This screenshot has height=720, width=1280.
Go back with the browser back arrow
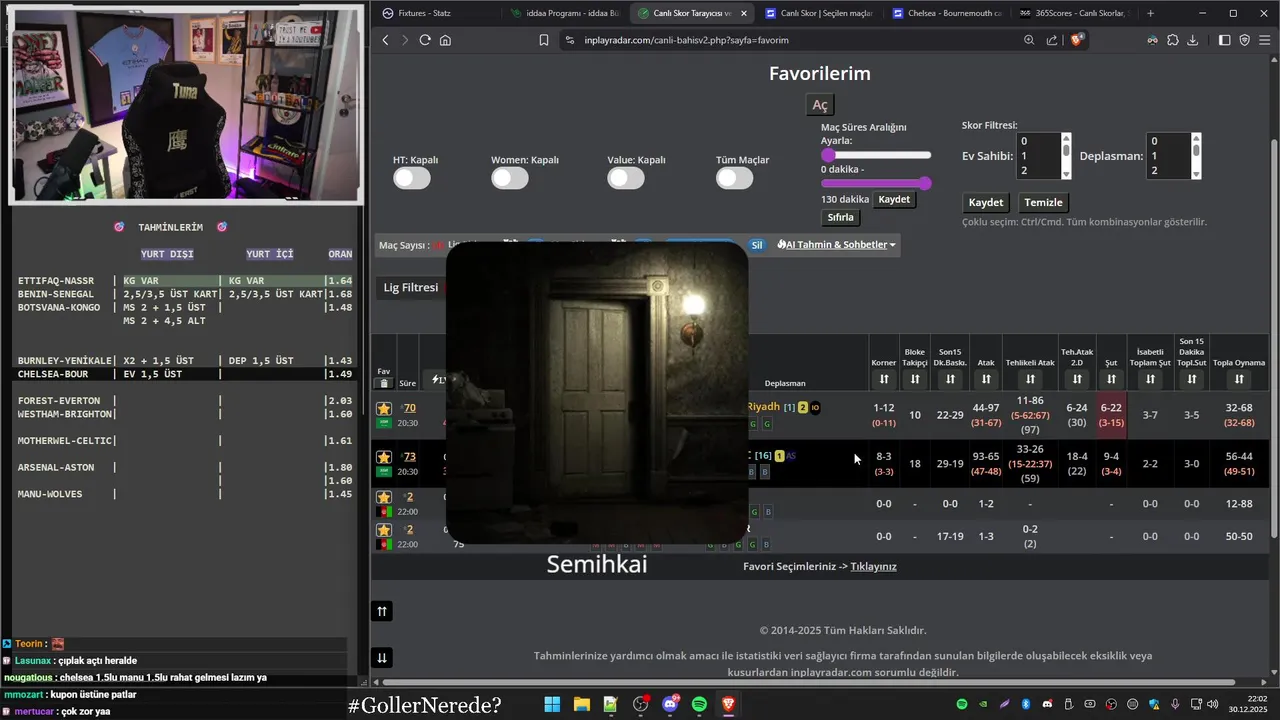pyautogui.click(x=386, y=40)
